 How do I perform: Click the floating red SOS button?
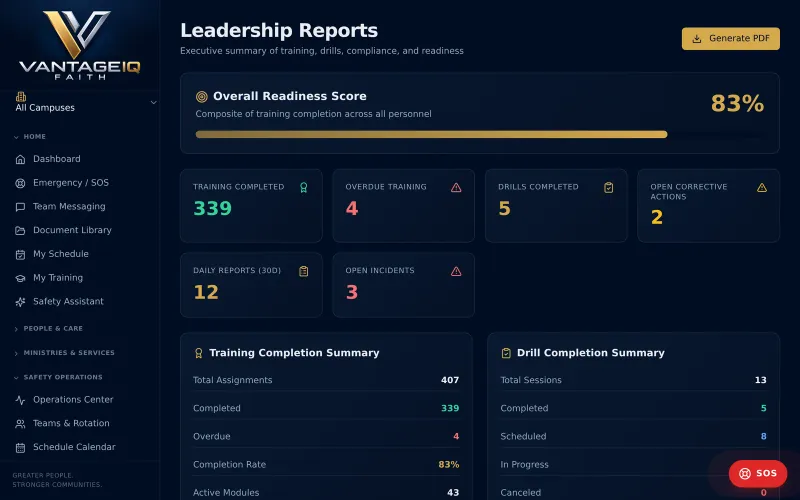pyautogui.click(x=758, y=473)
